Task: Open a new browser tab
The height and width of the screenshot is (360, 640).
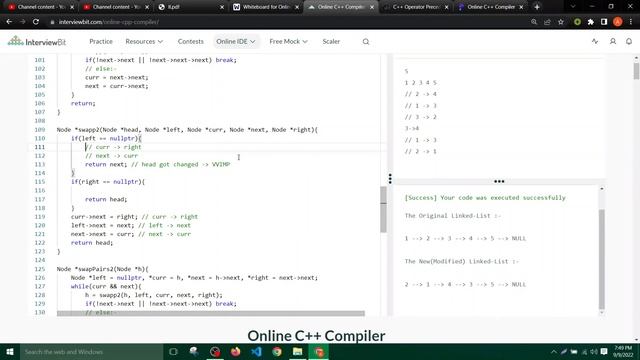Action: pos(537,7)
